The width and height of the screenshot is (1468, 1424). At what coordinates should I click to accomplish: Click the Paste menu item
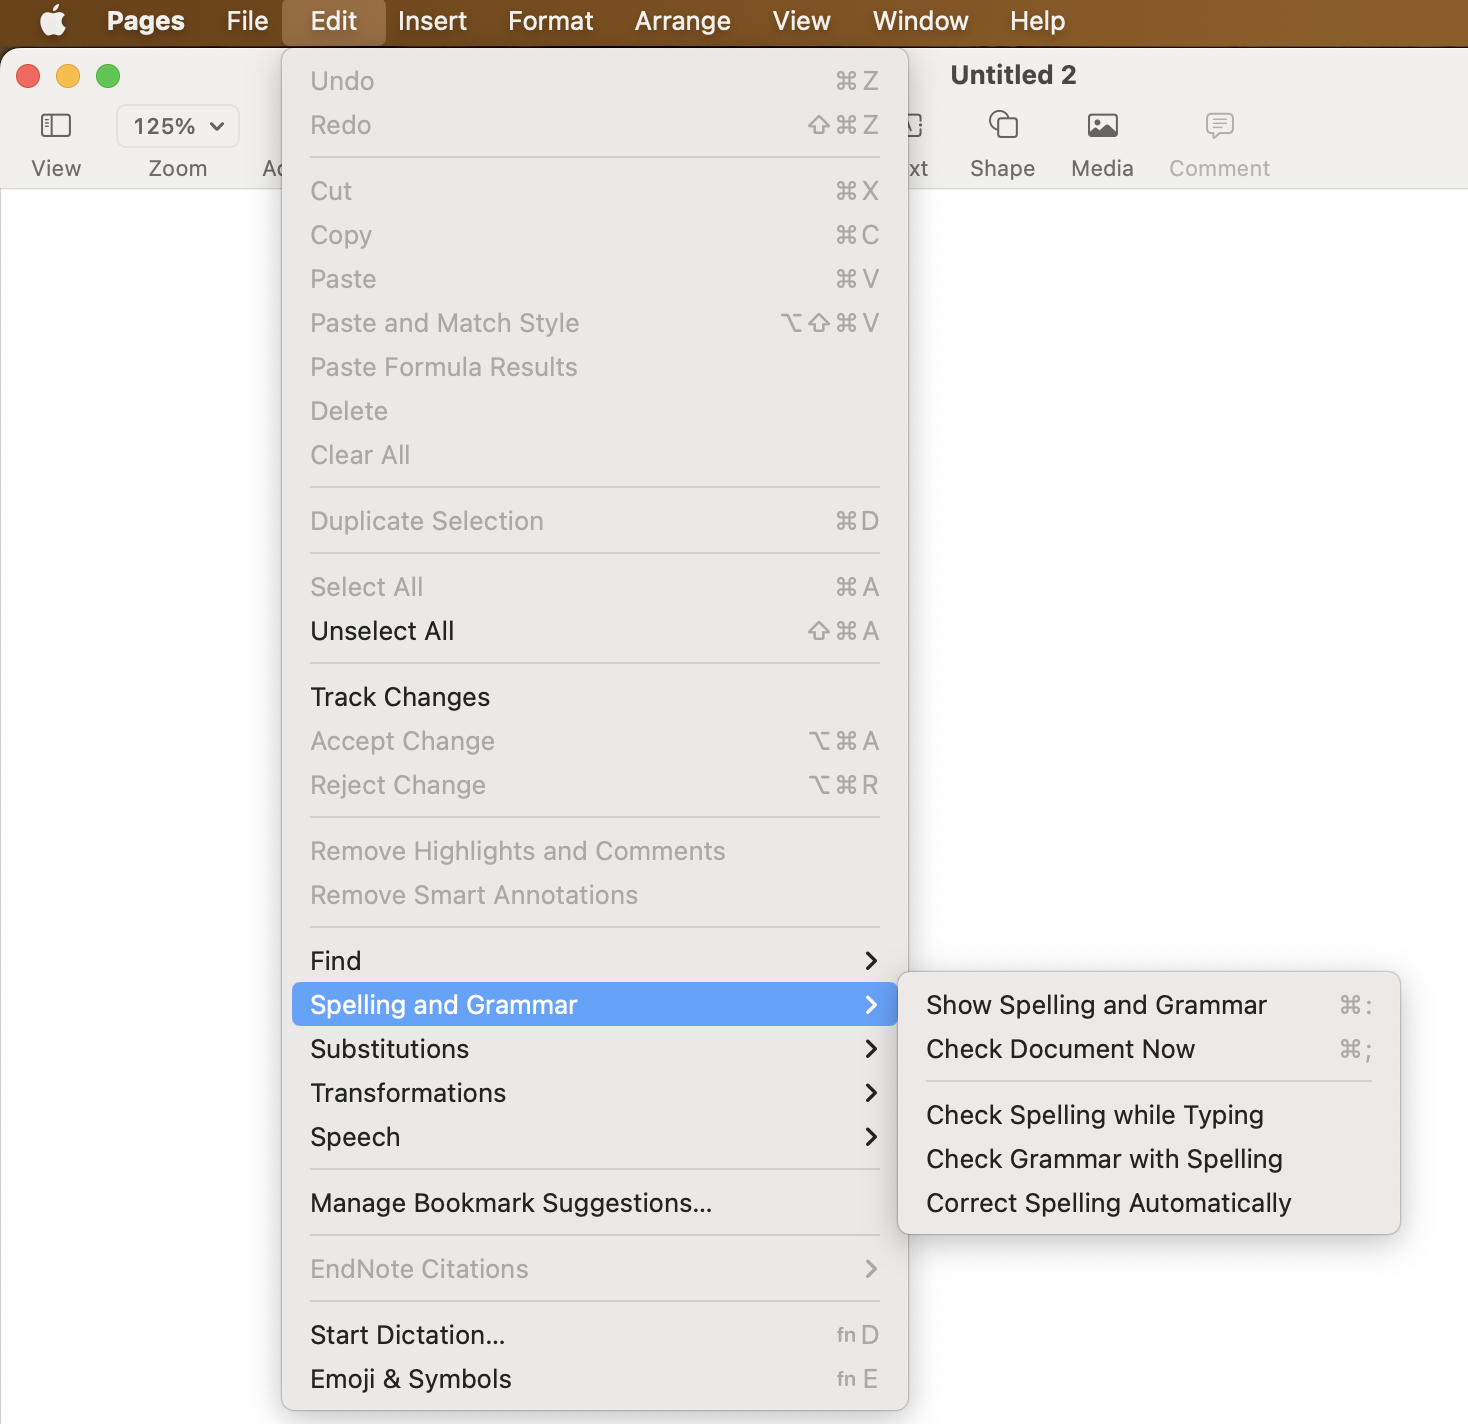595,279
